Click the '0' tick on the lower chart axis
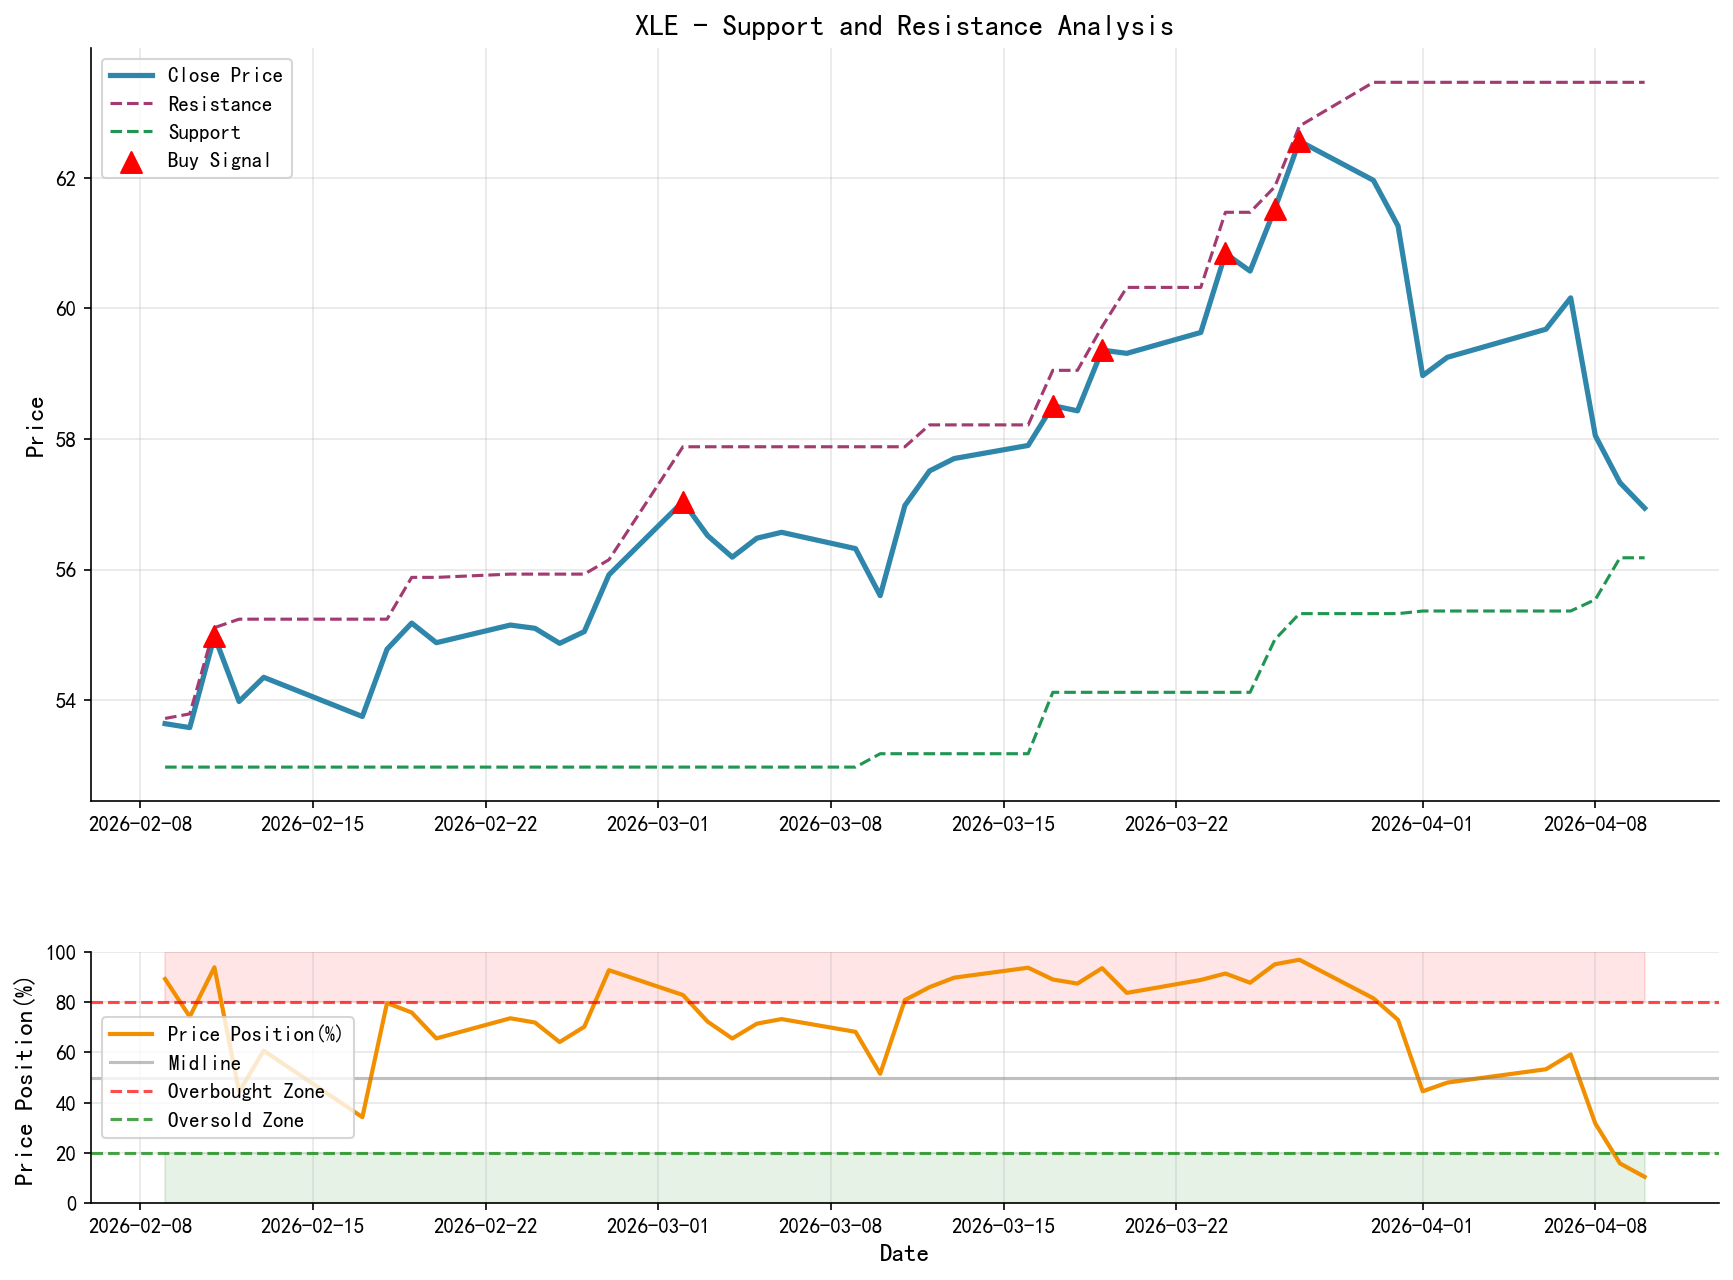 [x=72, y=1203]
